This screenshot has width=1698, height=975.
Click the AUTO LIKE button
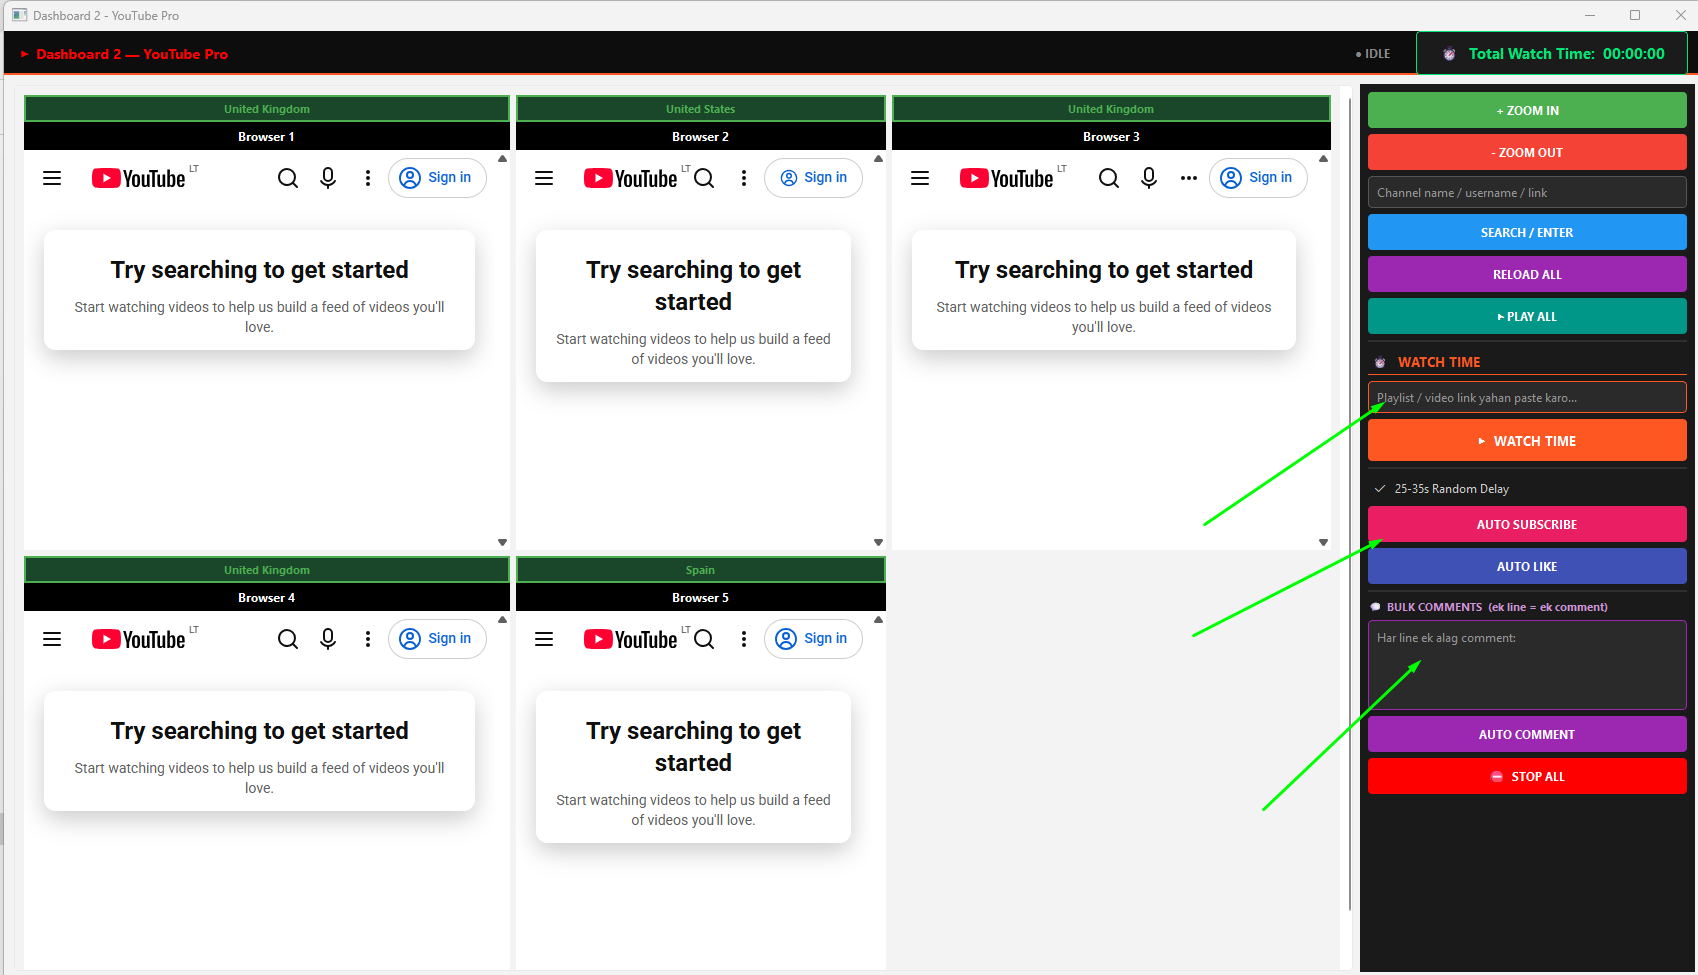[1527, 566]
